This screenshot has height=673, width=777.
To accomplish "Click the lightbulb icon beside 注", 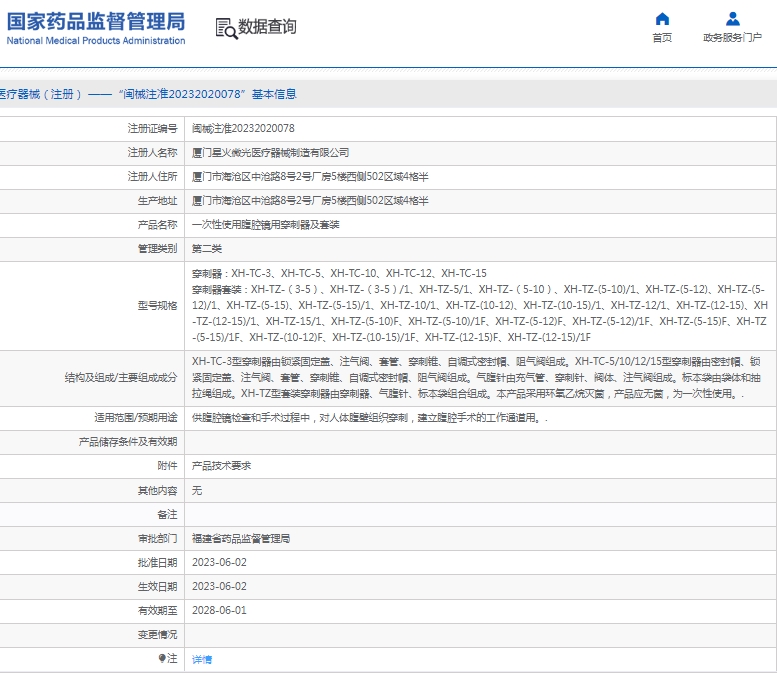I will pyautogui.click(x=162, y=658).
